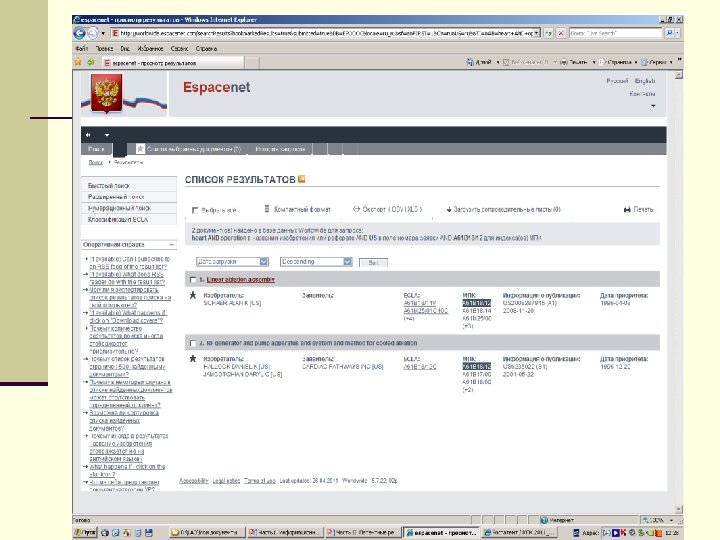This screenshot has height=540, width=720.
Task: Select the espacenet browser tab
Action: pos(173,62)
